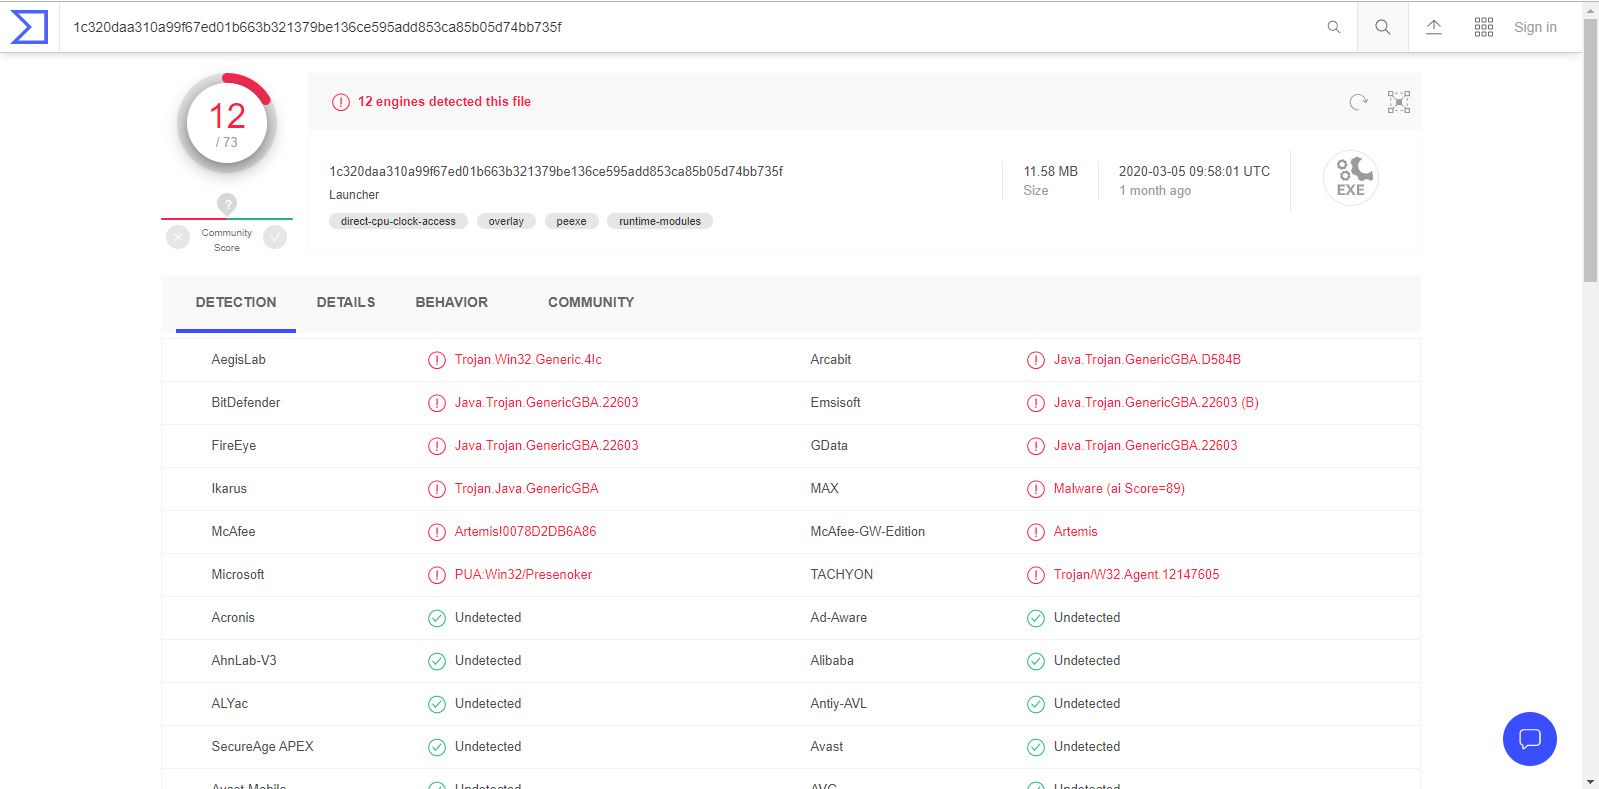Vote malicious with the X community button
1599x789 pixels.
178,237
